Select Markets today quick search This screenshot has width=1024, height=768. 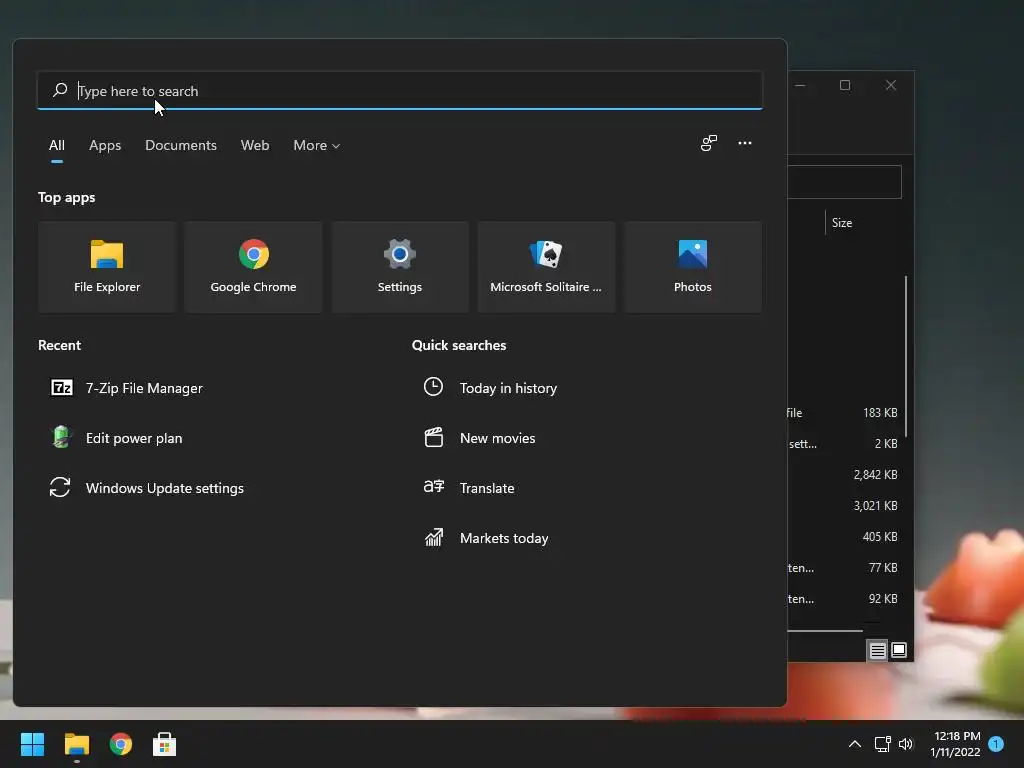click(487, 538)
